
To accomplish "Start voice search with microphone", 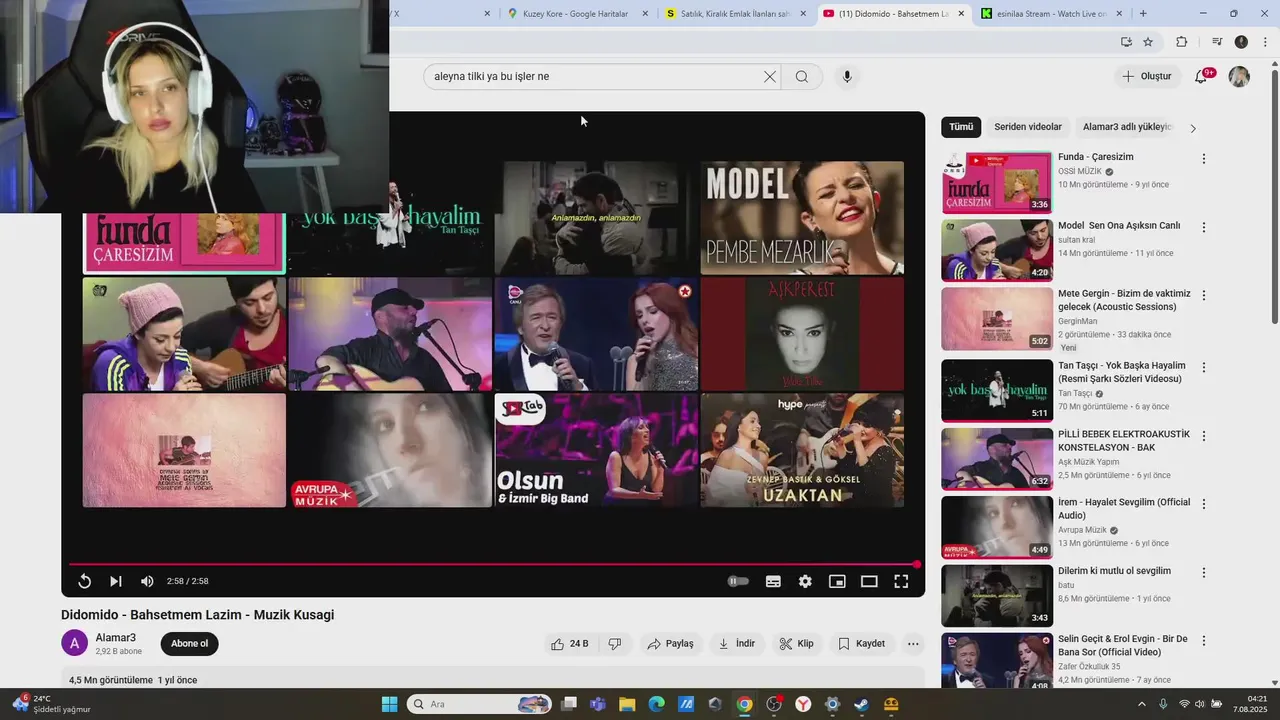I will [x=847, y=77].
